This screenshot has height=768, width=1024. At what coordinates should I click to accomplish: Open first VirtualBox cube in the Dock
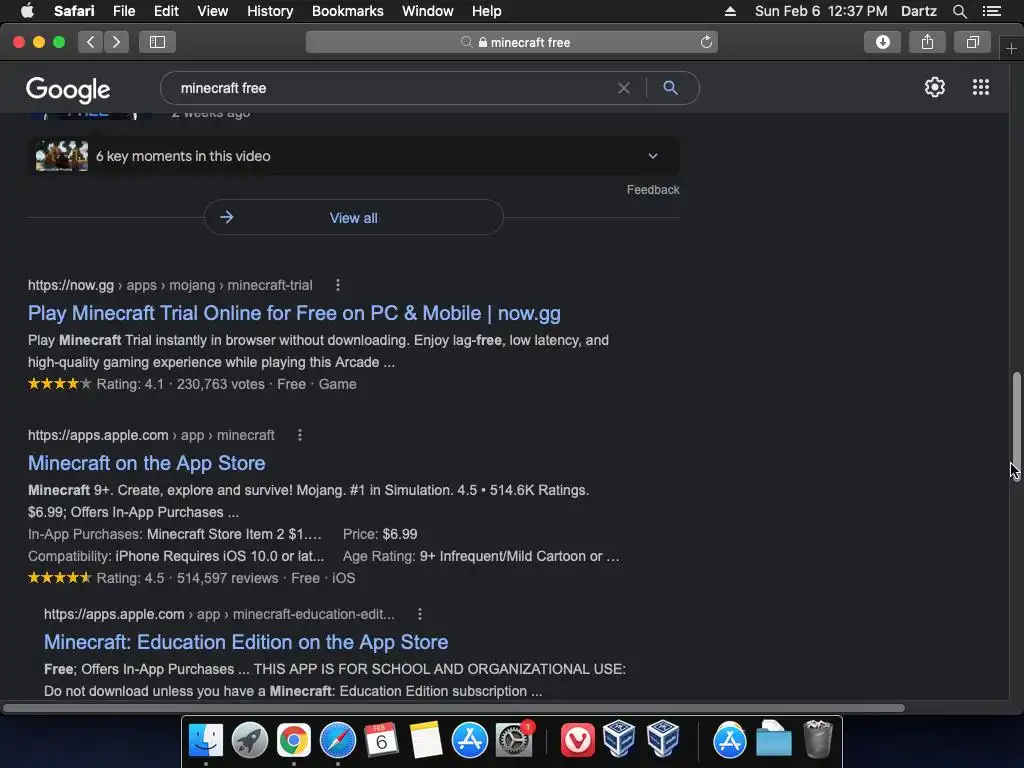tap(618, 741)
